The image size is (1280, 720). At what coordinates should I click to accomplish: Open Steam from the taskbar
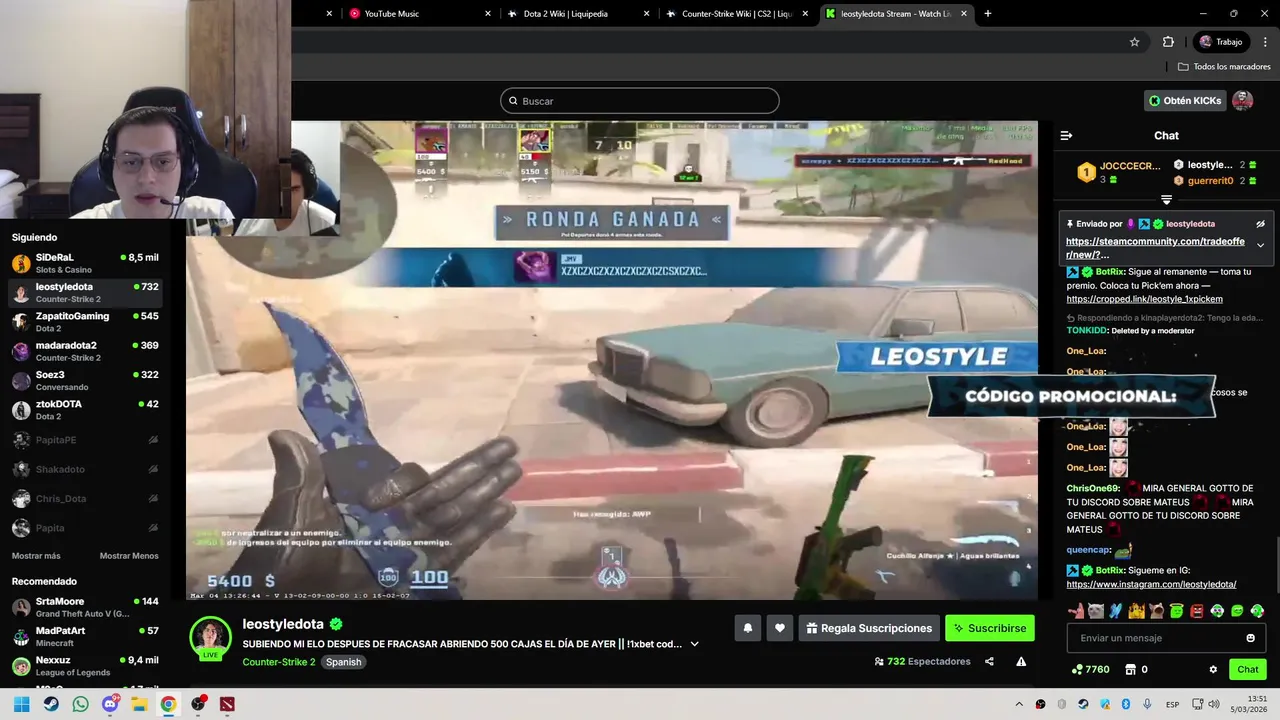coord(51,704)
